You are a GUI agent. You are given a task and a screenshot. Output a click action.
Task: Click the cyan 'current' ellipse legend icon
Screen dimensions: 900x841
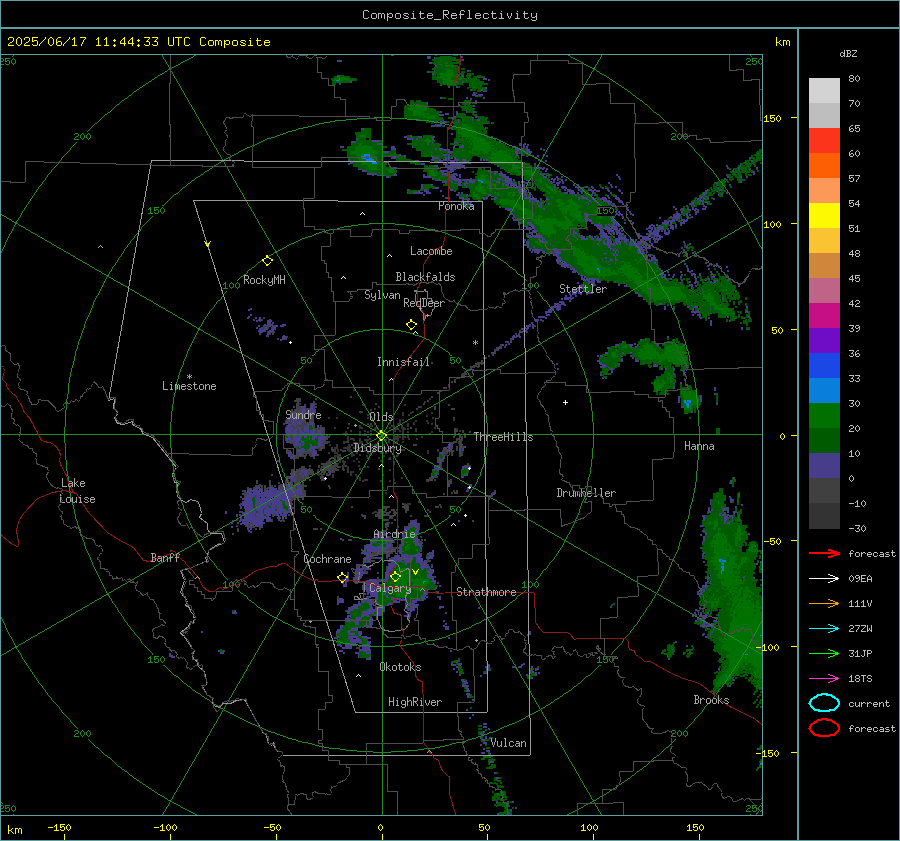point(824,703)
